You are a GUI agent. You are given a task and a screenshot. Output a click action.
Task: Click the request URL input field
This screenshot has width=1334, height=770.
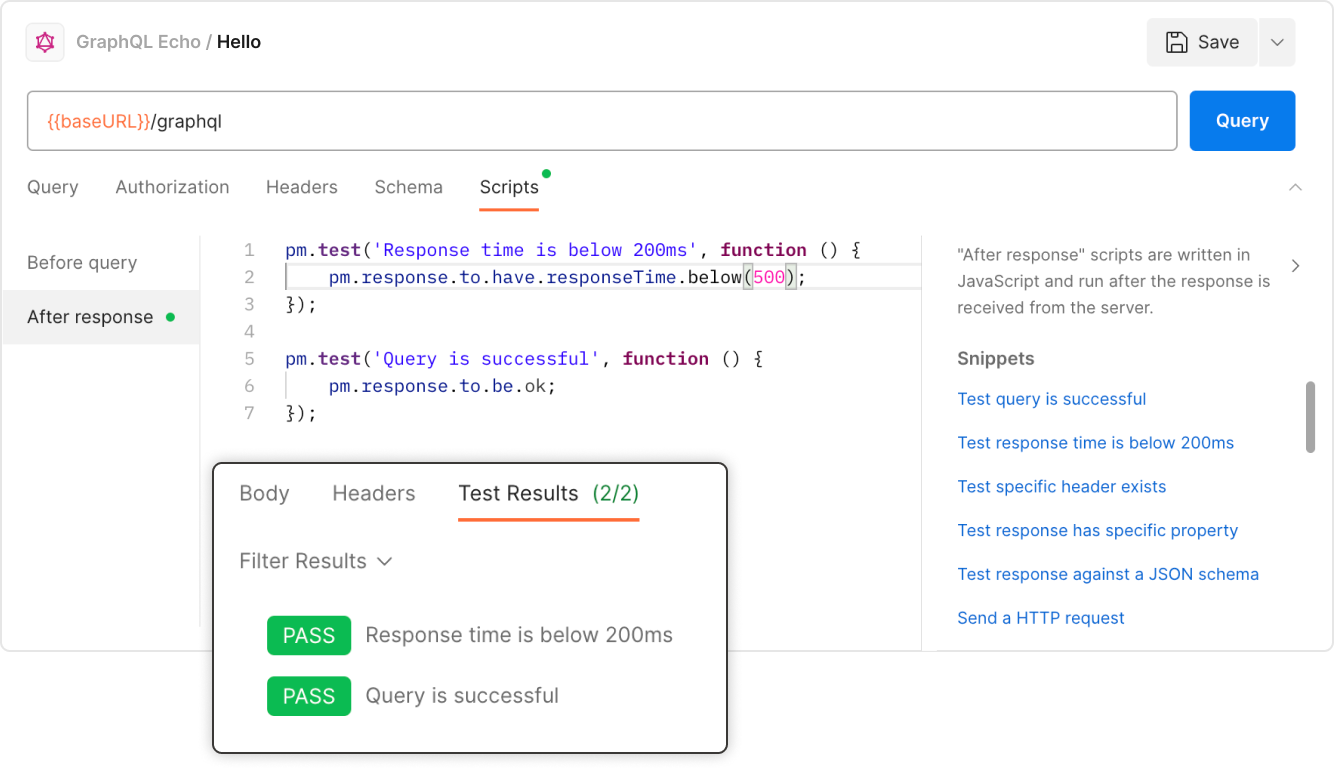pyautogui.click(x=600, y=120)
